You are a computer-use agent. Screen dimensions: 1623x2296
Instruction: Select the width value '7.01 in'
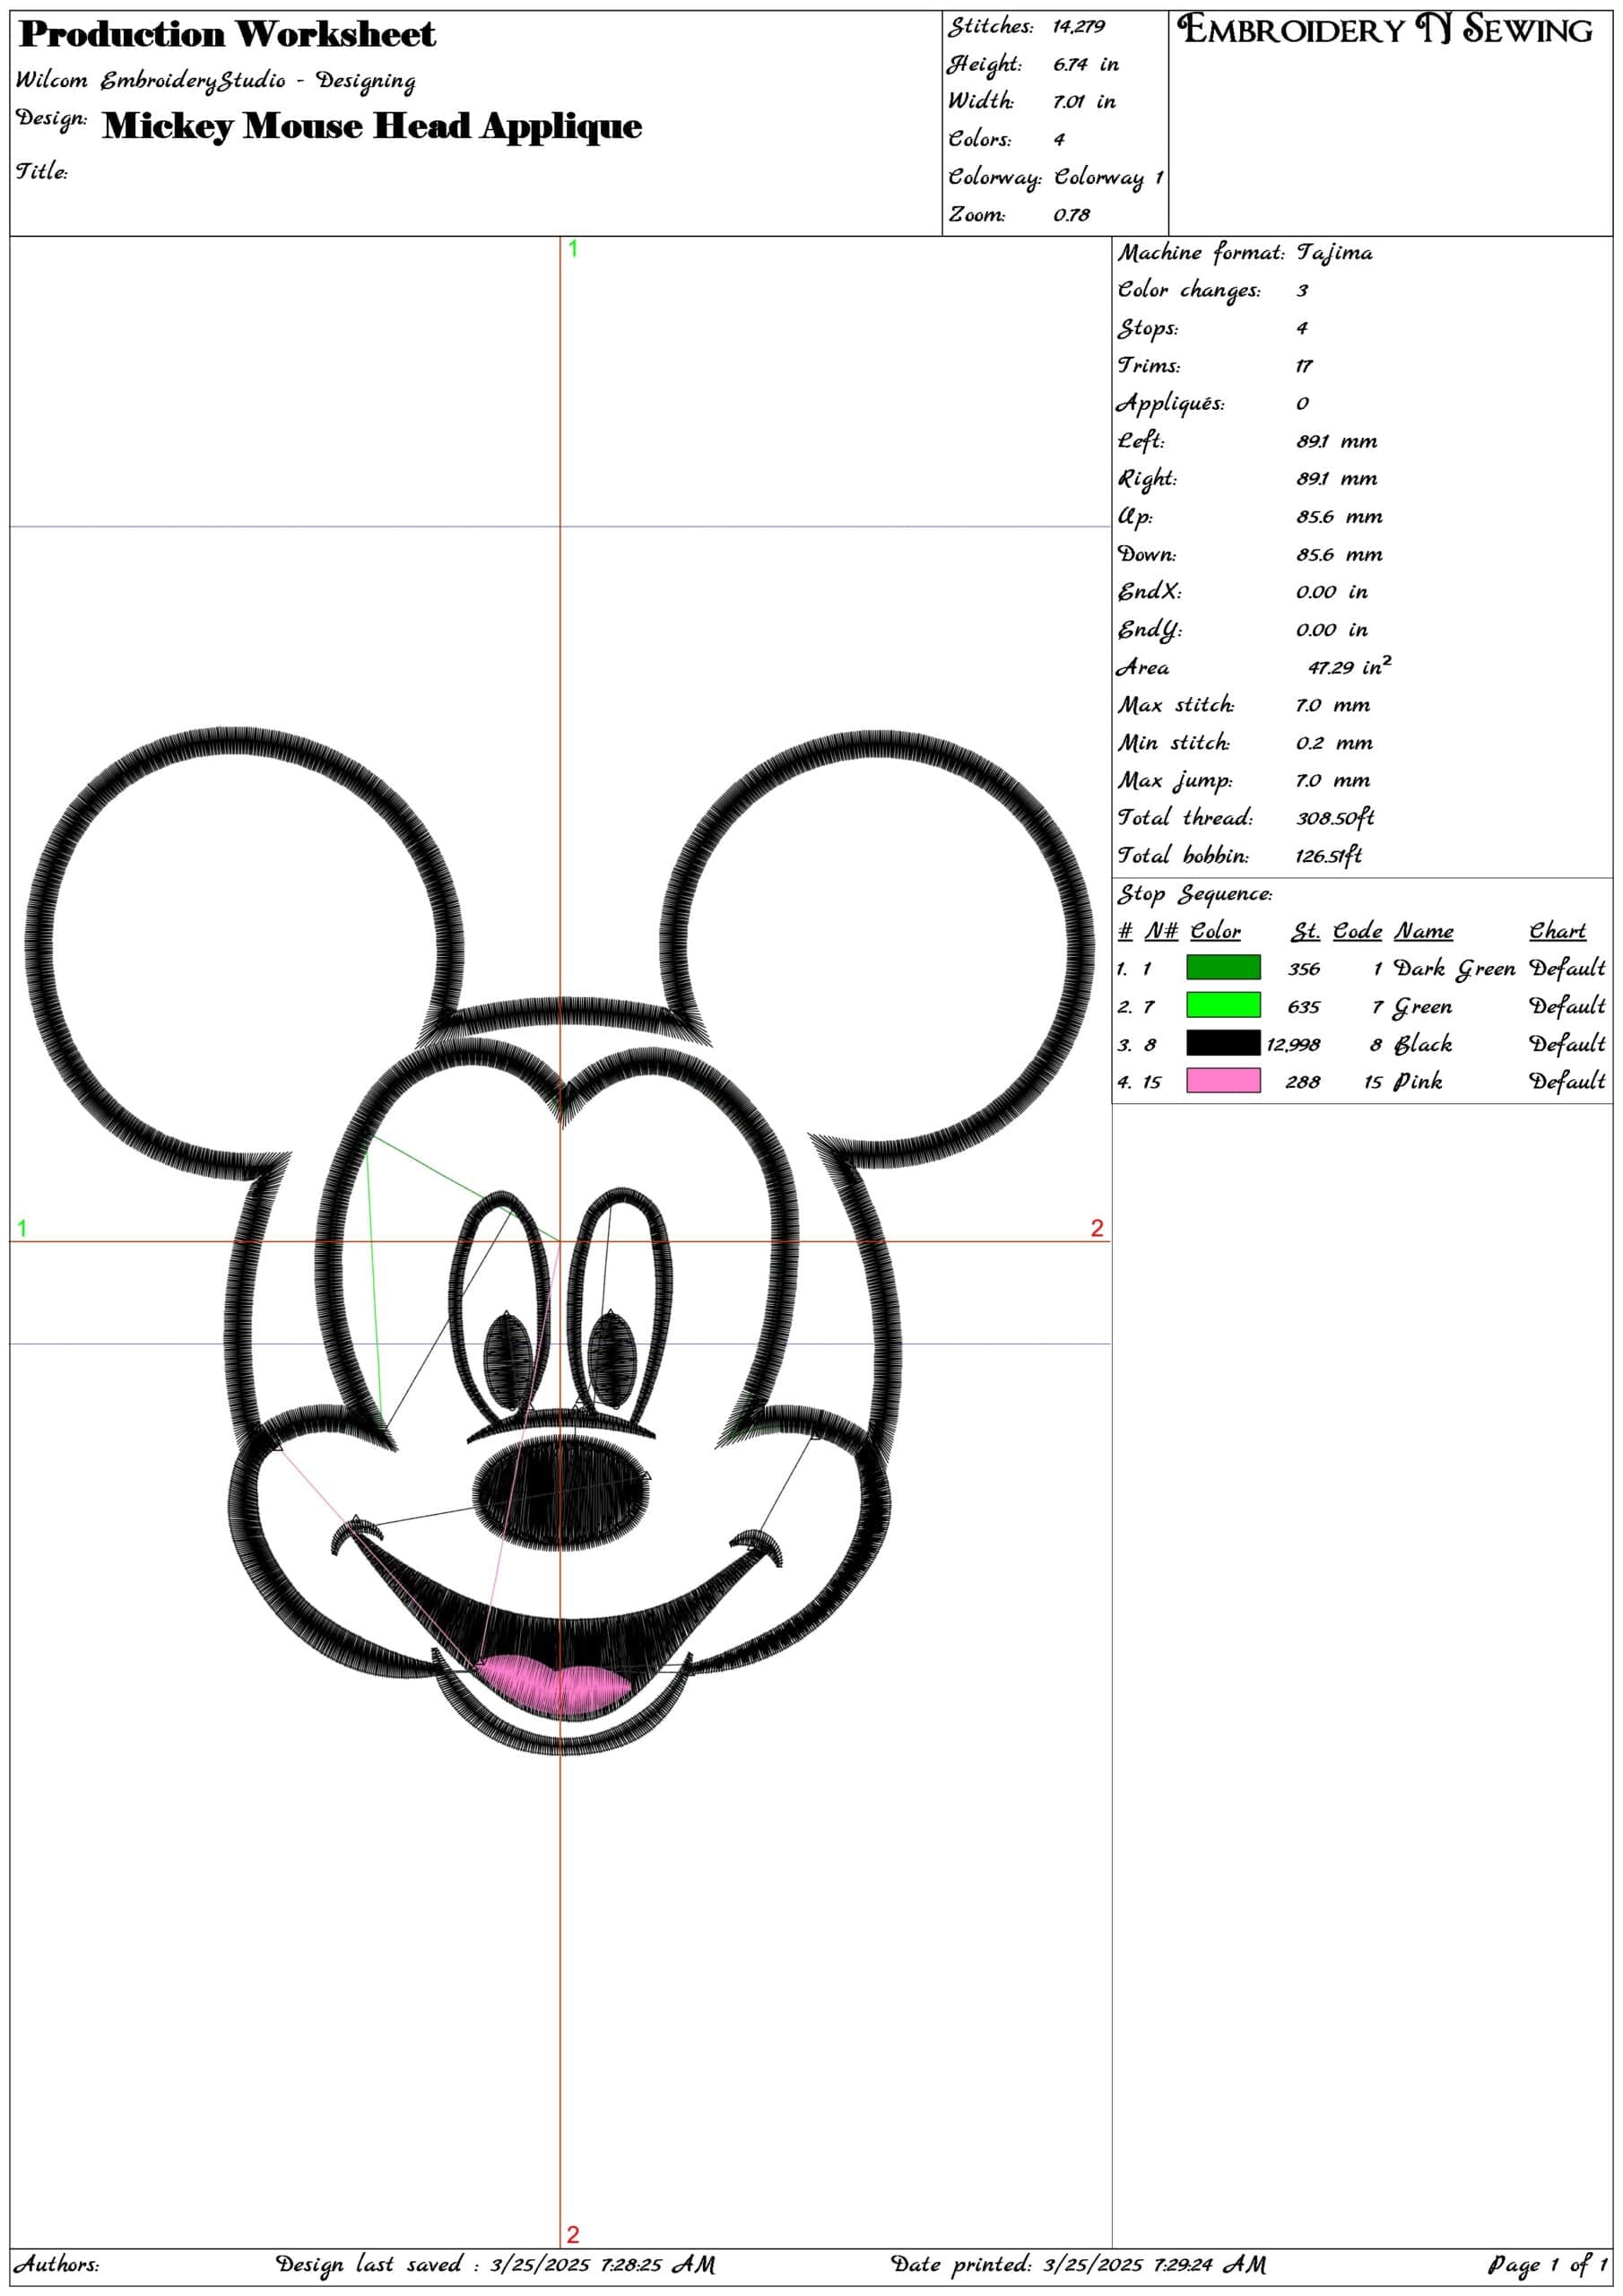1084,102
